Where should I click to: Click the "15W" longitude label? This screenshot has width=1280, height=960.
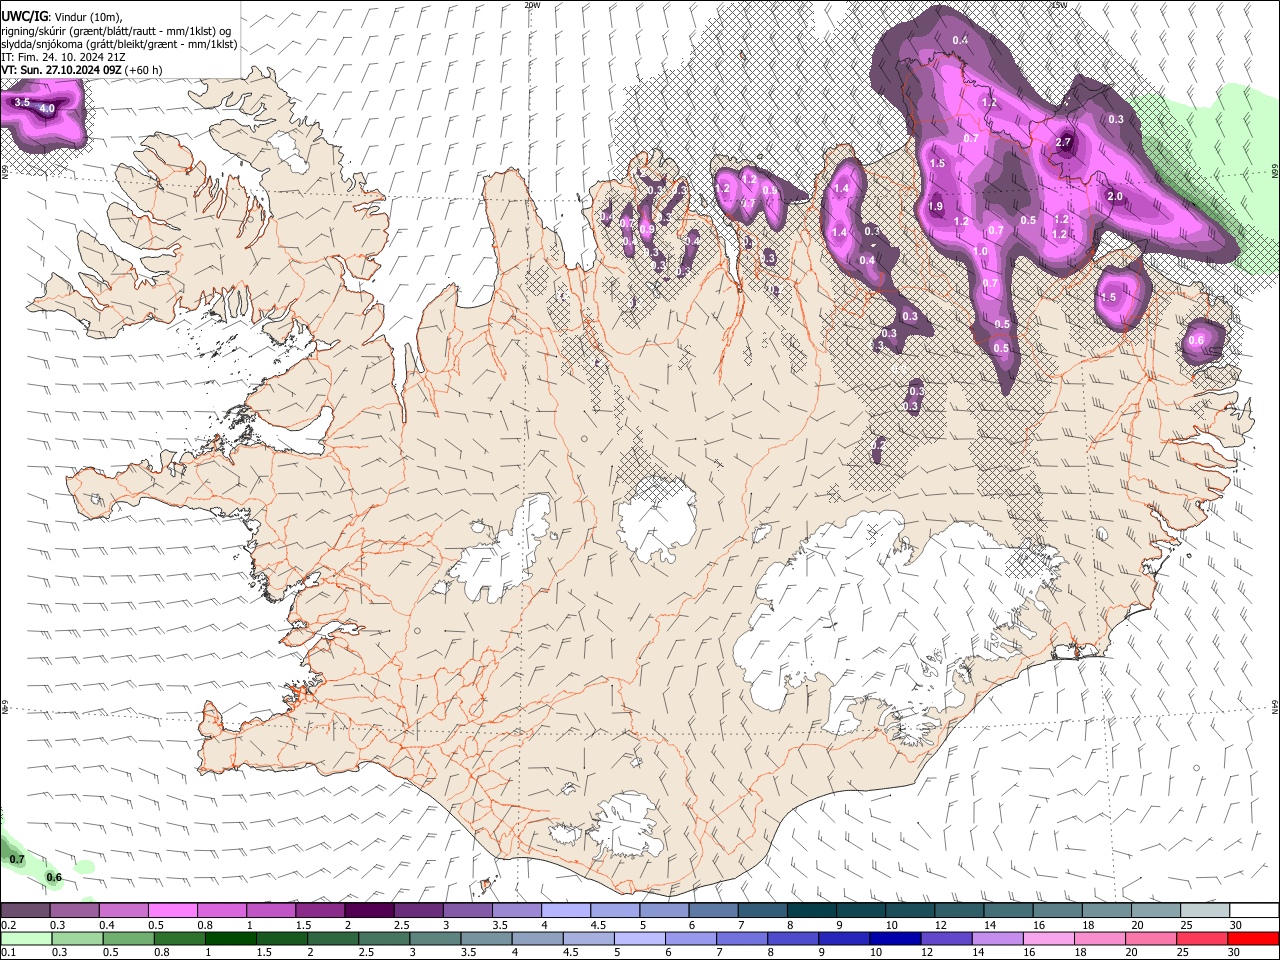pyautogui.click(x=1059, y=5)
